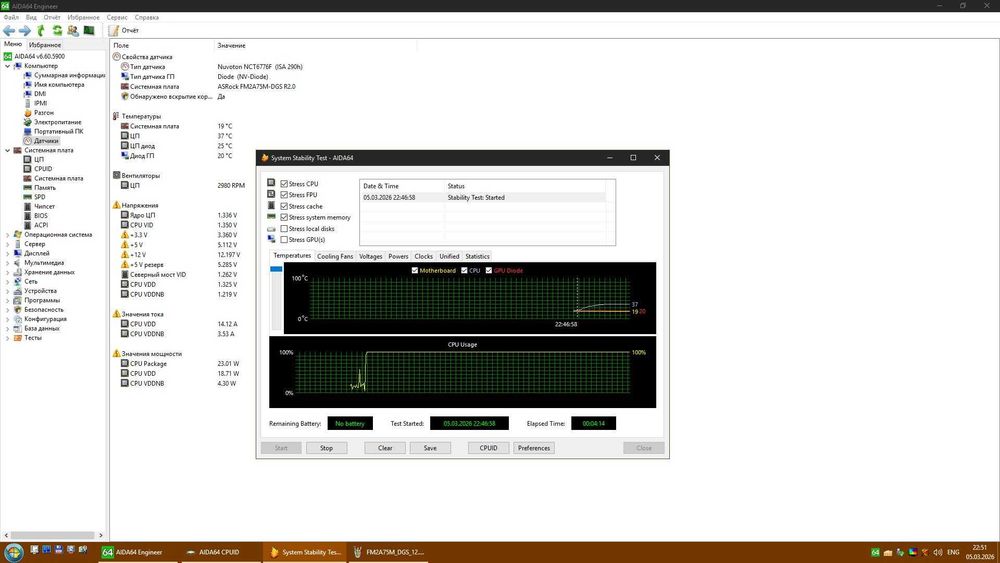Enable the Stress local disks checkbox
The image size is (1000, 563).
[x=284, y=228]
